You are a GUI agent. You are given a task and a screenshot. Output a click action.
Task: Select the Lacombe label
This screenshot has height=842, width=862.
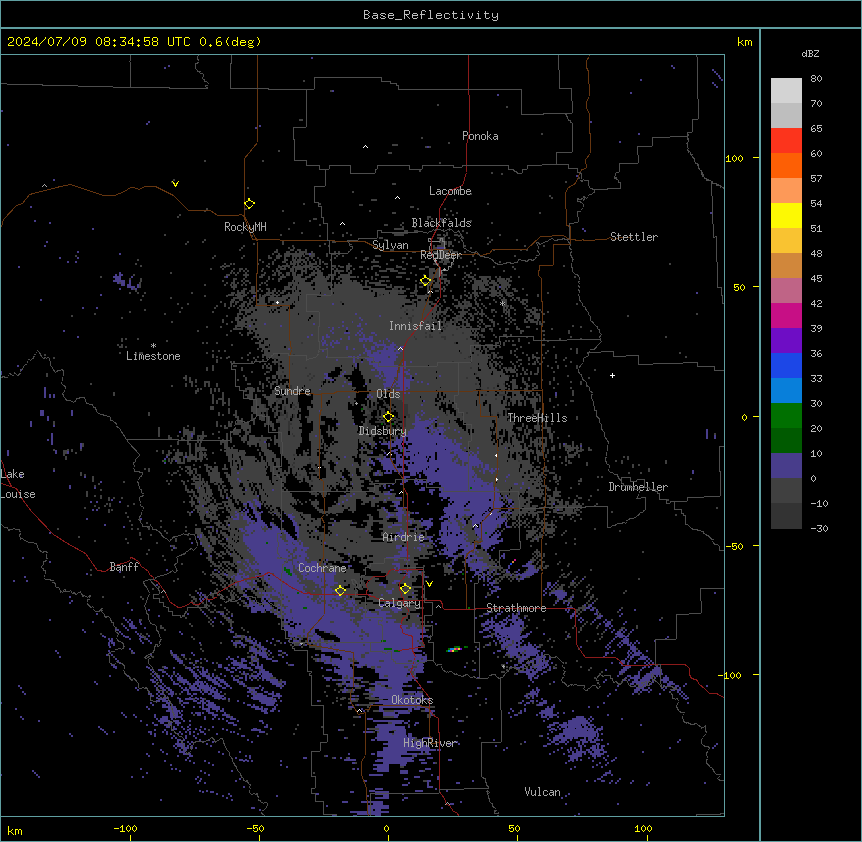coord(450,191)
